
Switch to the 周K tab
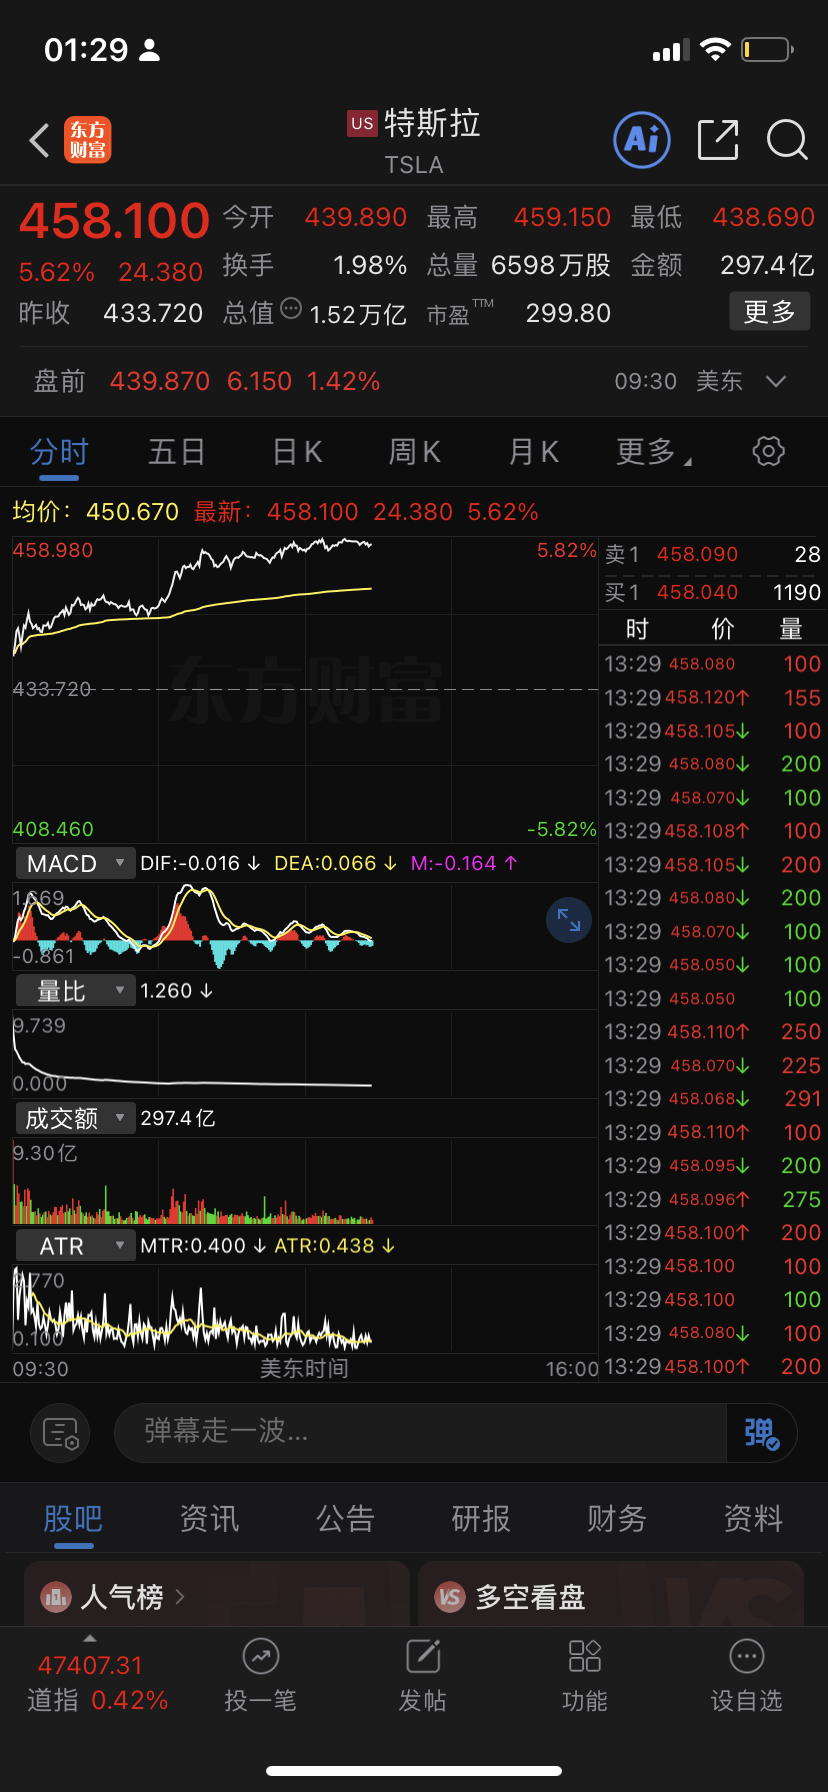tap(415, 452)
